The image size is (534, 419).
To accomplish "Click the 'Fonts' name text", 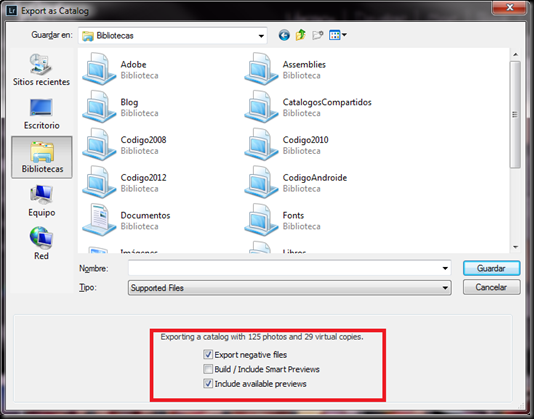I will click(x=293, y=215).
